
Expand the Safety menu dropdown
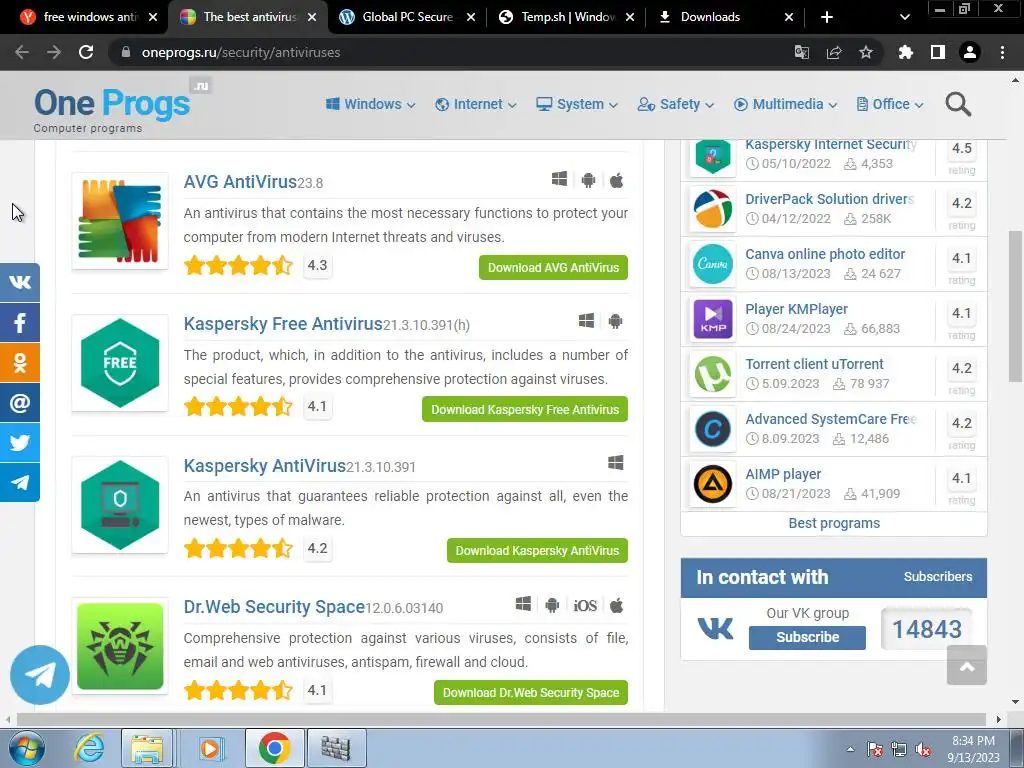click(676, 104)
